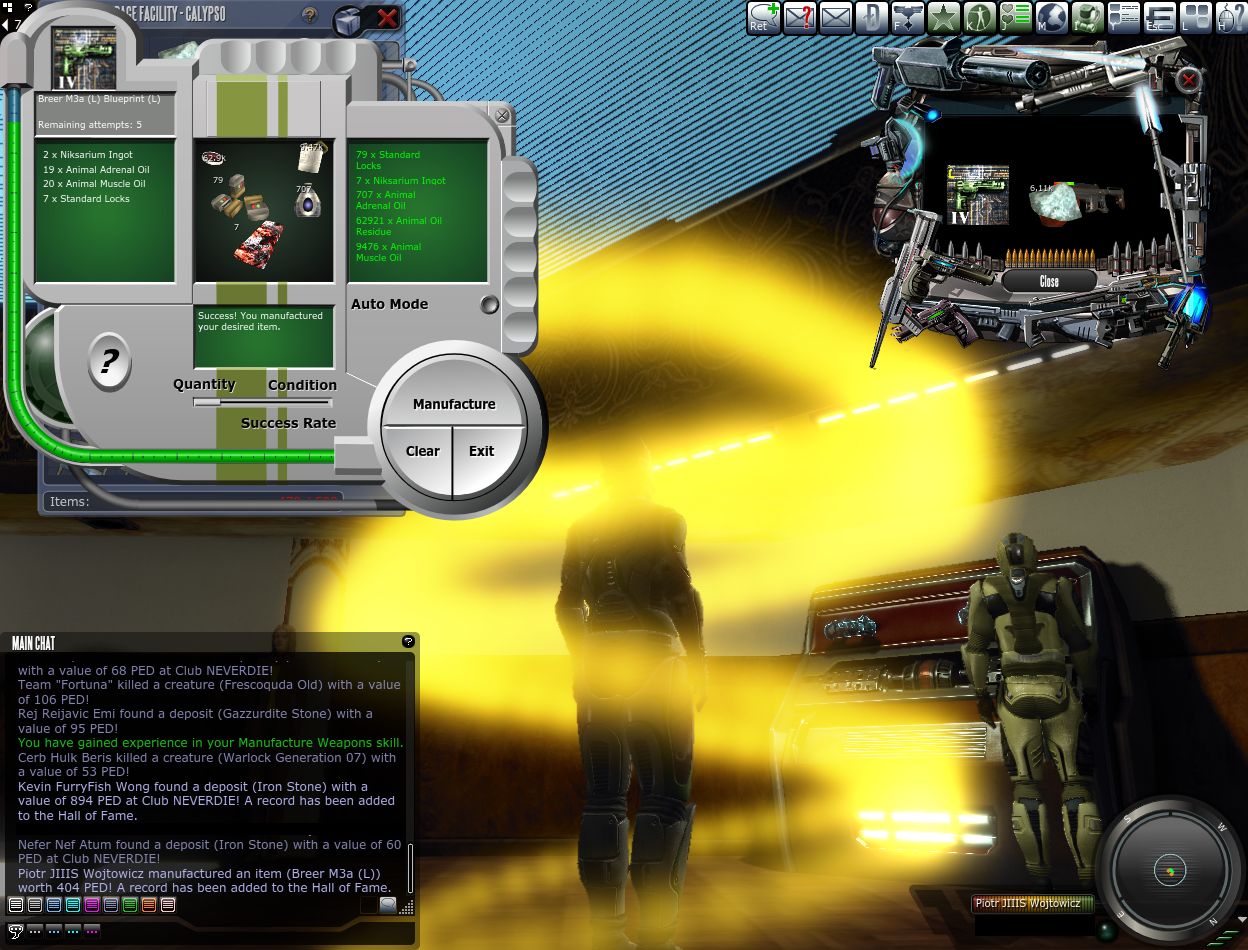Toggle the green chat channel filter
Image resolution: width=1248 pixels, height=950 pixels.
click(x=130, y=905)
